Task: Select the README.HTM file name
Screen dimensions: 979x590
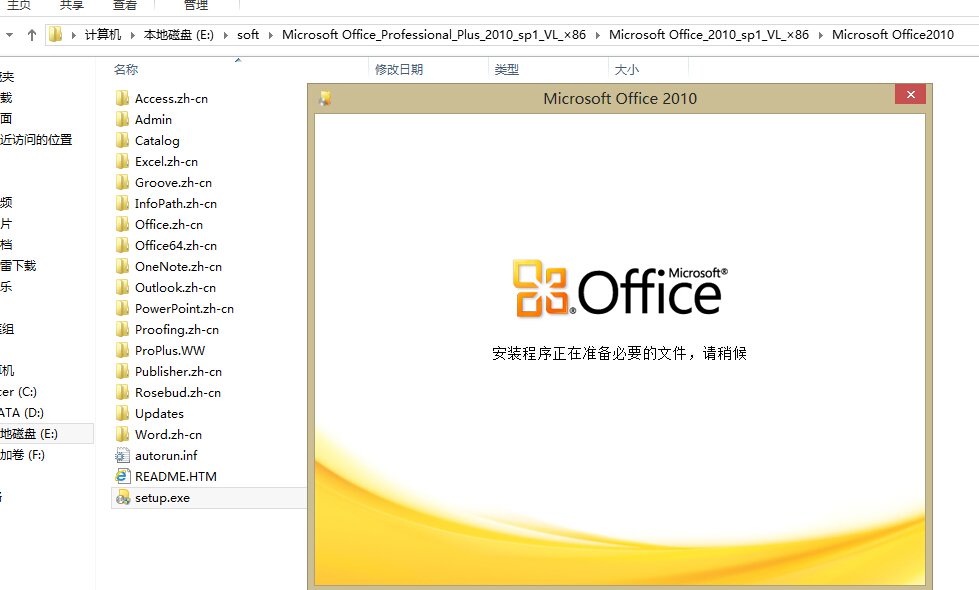Action: (176, 476)
